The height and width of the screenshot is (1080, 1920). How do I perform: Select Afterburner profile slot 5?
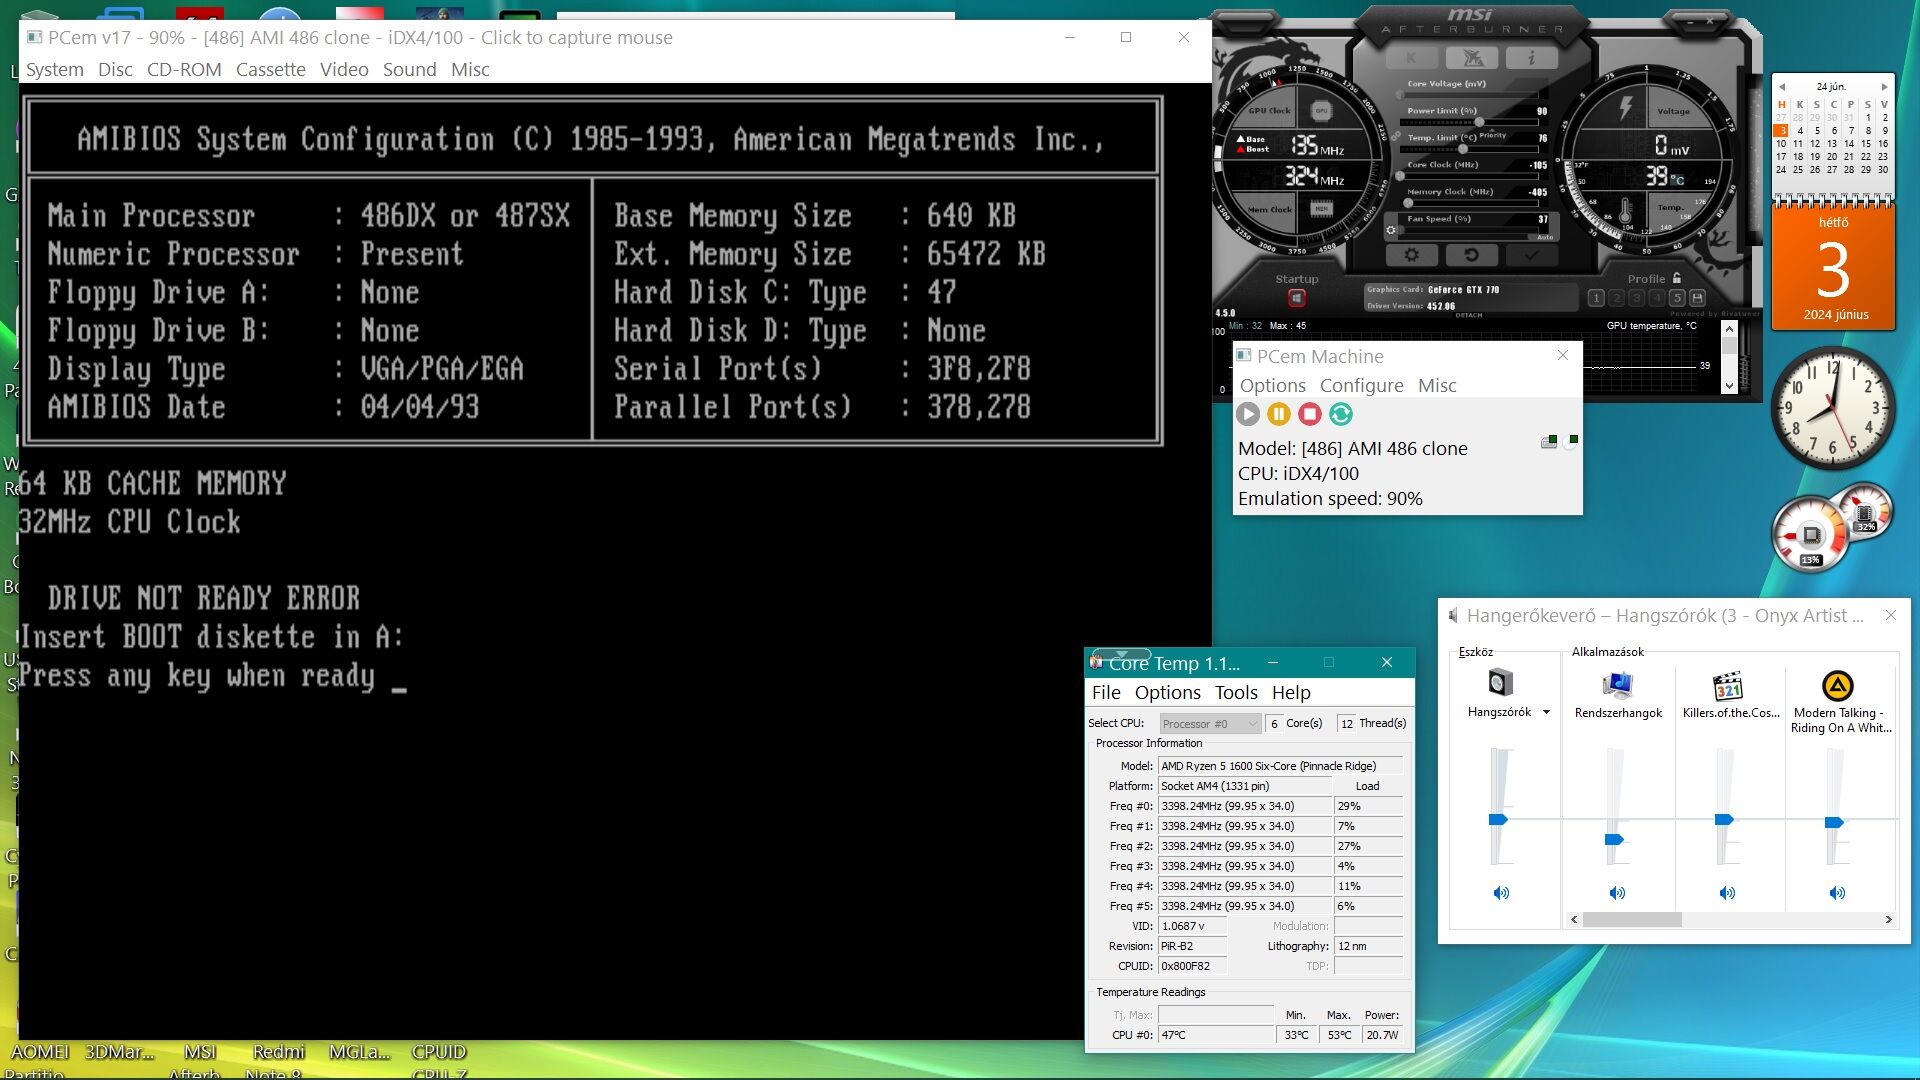(1678, 298)
